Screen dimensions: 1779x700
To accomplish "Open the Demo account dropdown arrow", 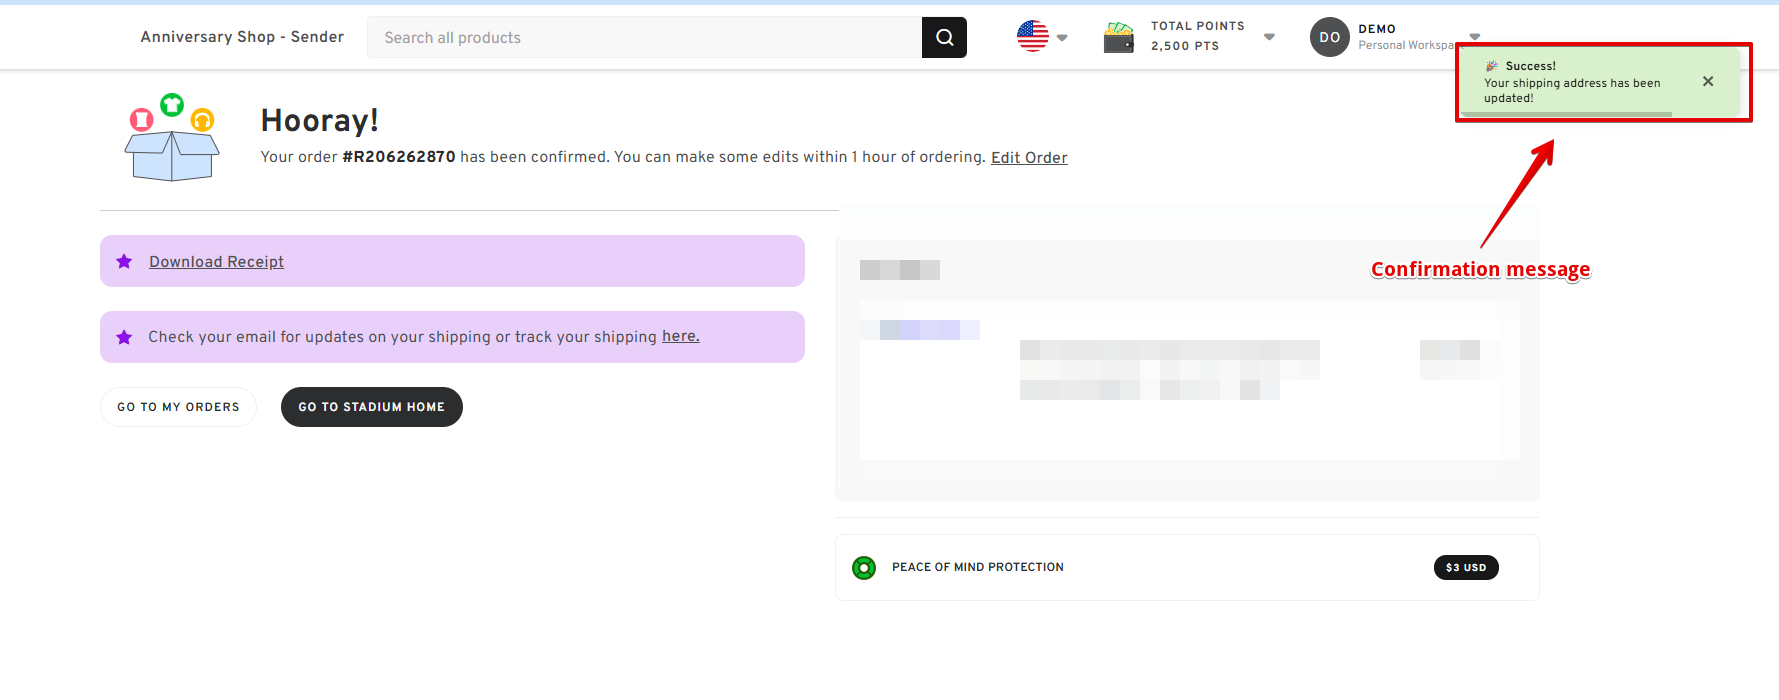I will (1474, 36).
